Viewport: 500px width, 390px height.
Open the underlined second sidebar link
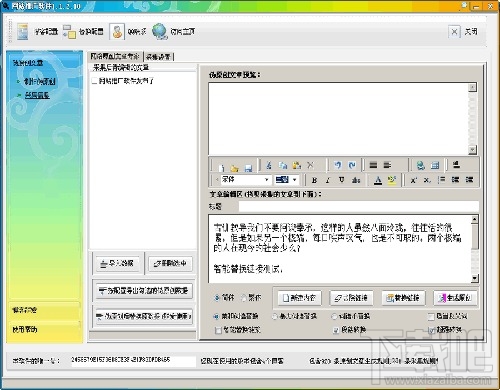(37, 95)
